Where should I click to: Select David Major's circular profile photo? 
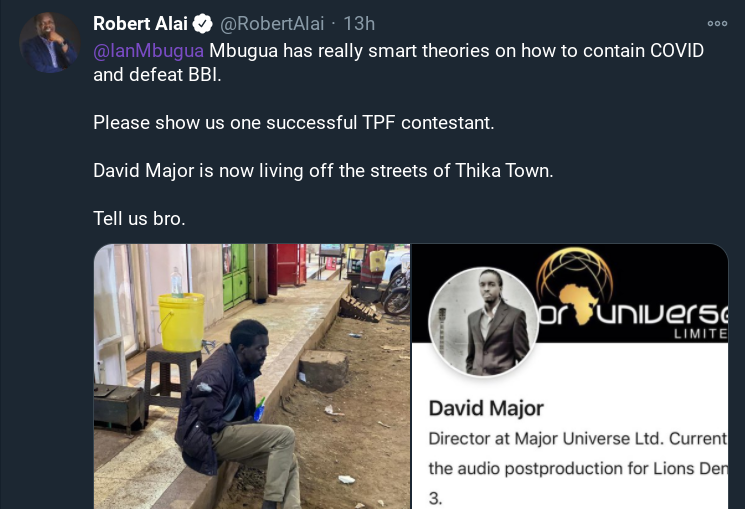click(x=483, y=322)
